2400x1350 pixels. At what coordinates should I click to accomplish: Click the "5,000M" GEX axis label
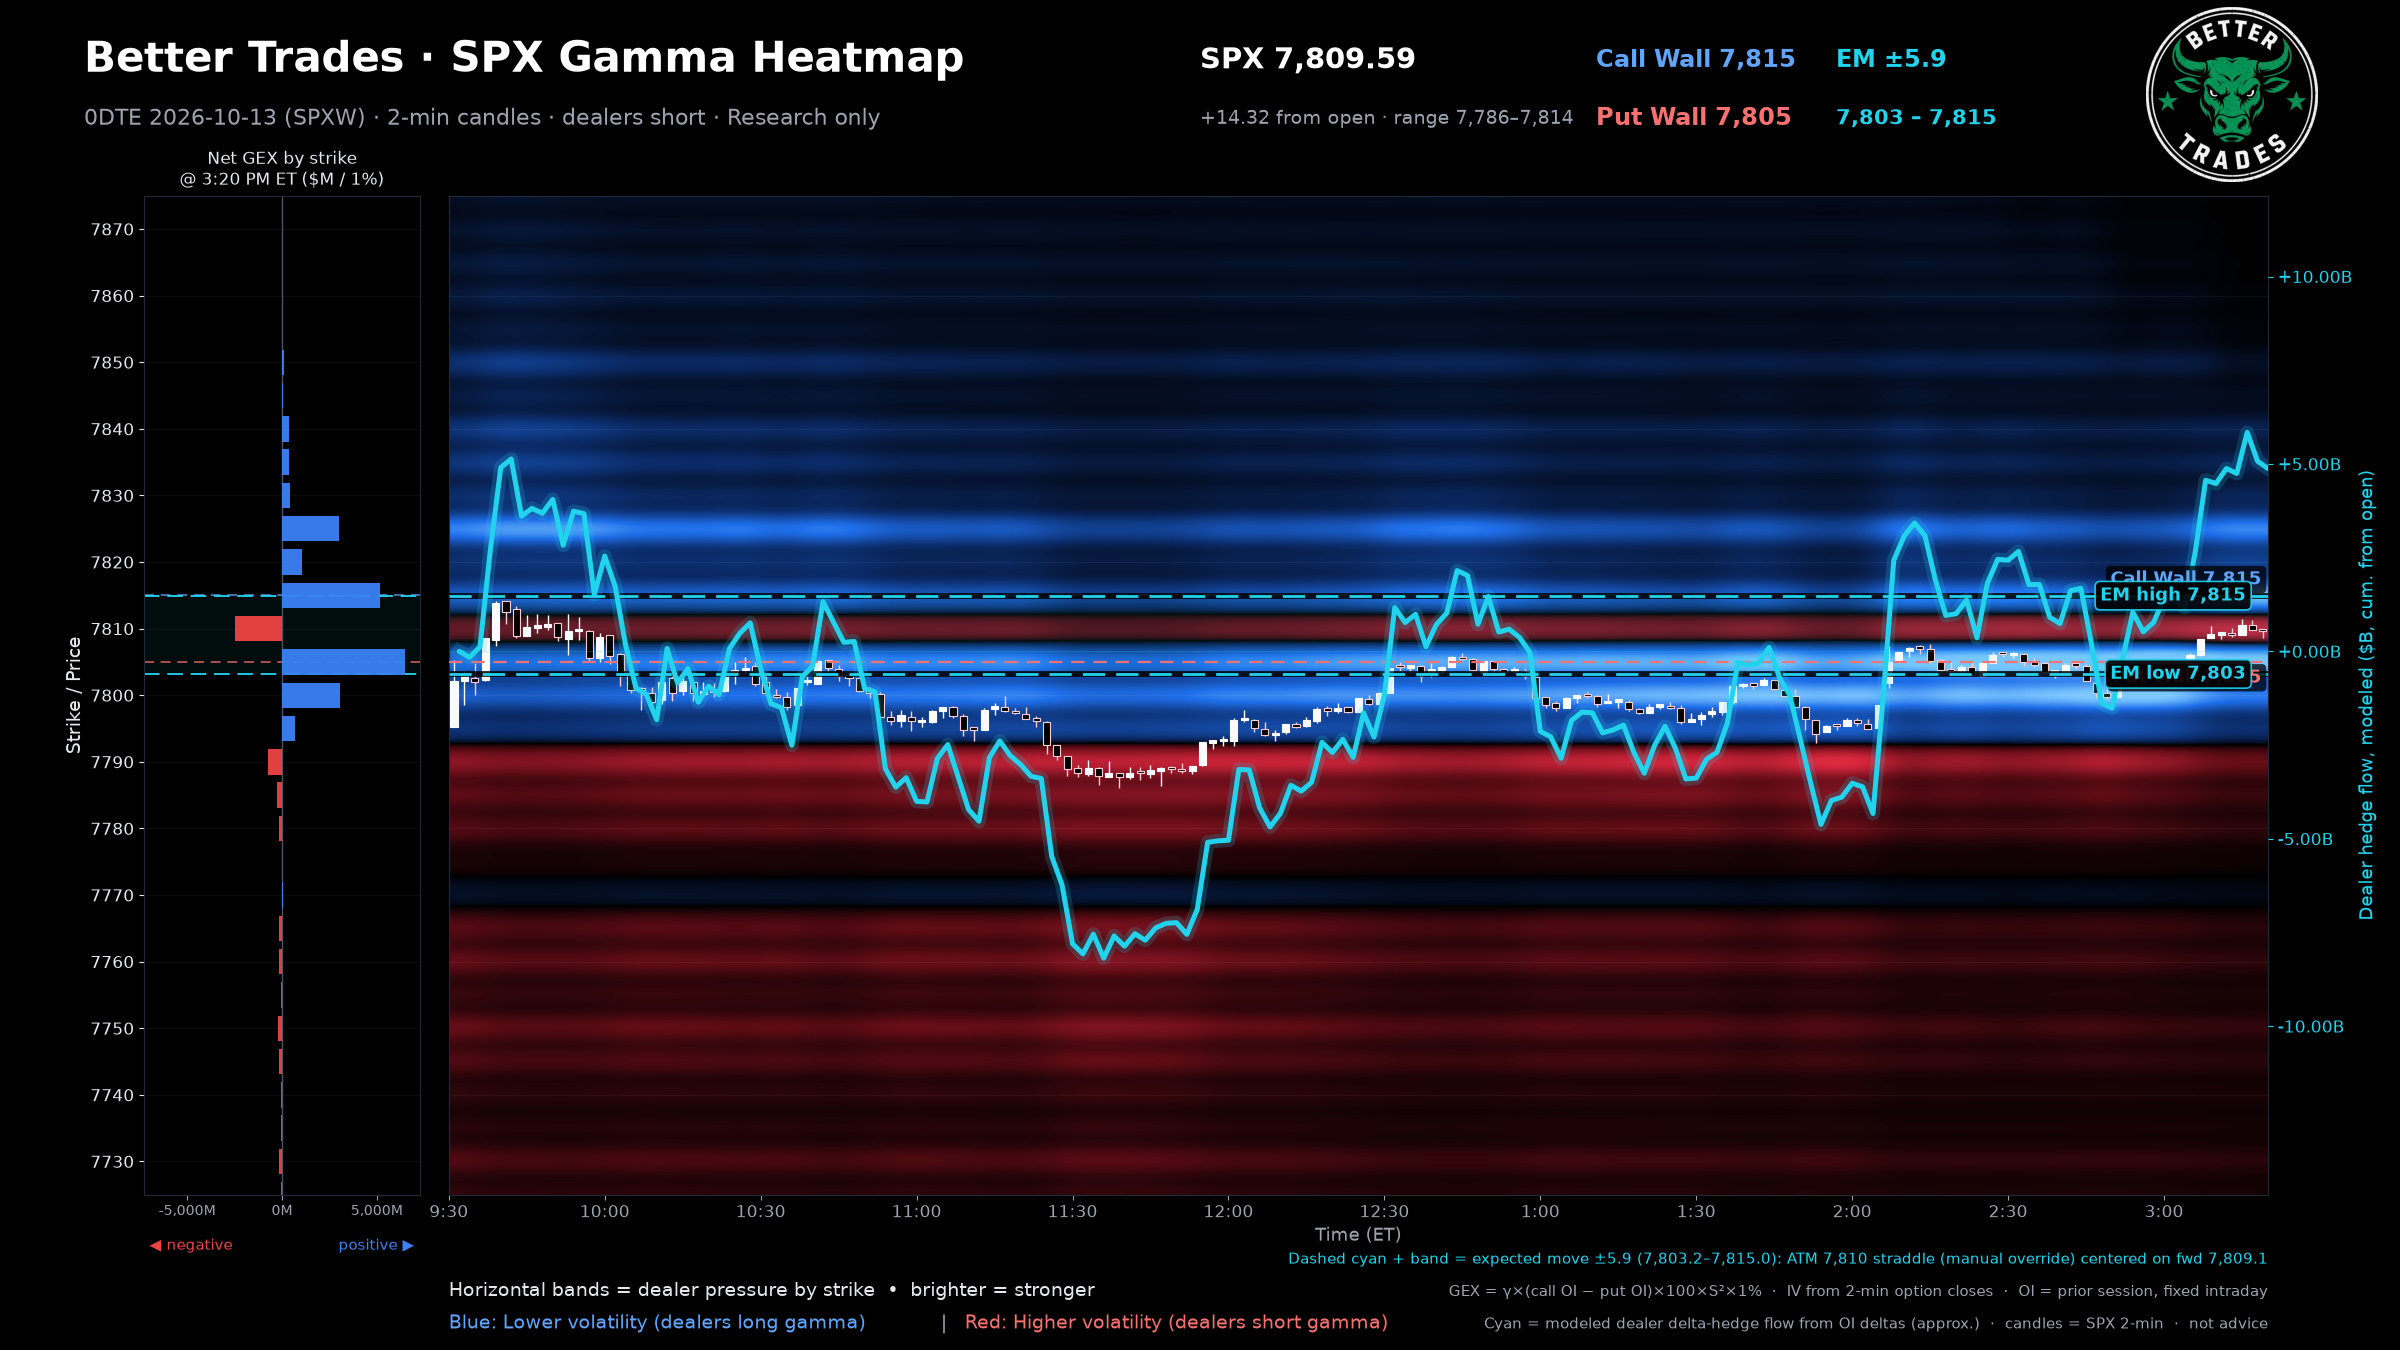click(x=377, y=1211)
